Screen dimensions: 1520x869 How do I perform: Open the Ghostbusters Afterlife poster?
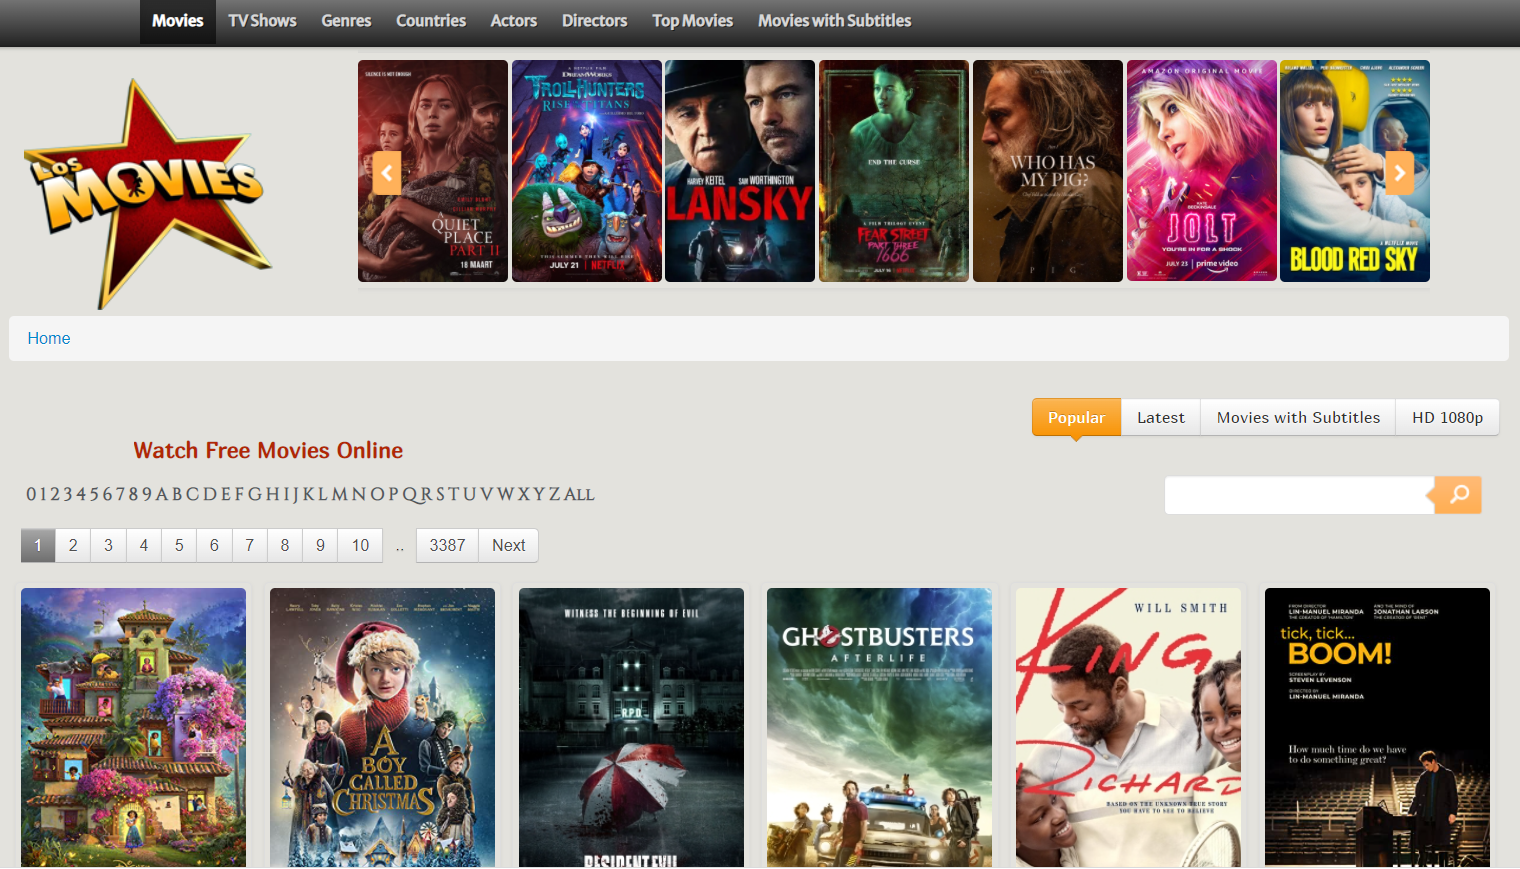(879, 727)
